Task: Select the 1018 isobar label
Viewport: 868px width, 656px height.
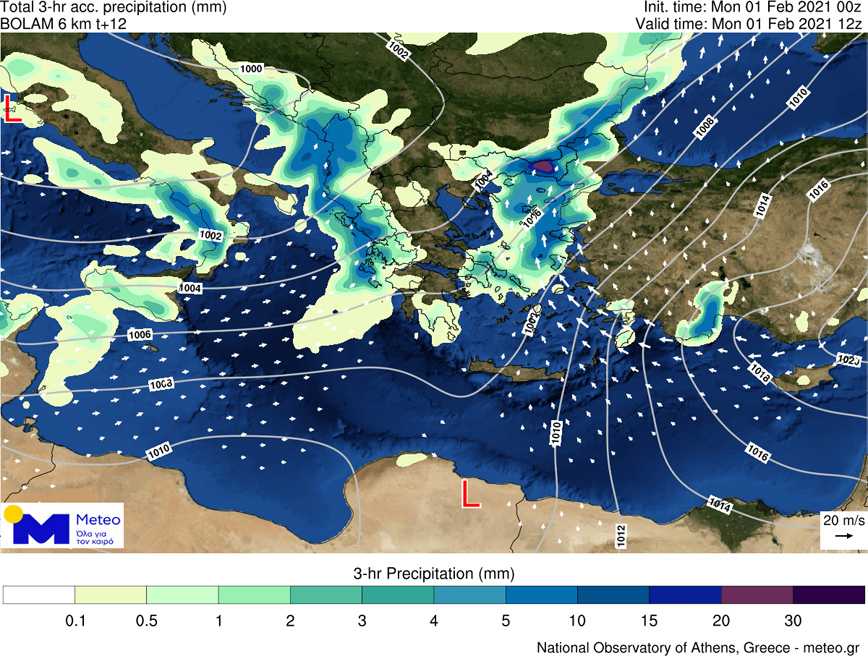Action: point(759,375)
